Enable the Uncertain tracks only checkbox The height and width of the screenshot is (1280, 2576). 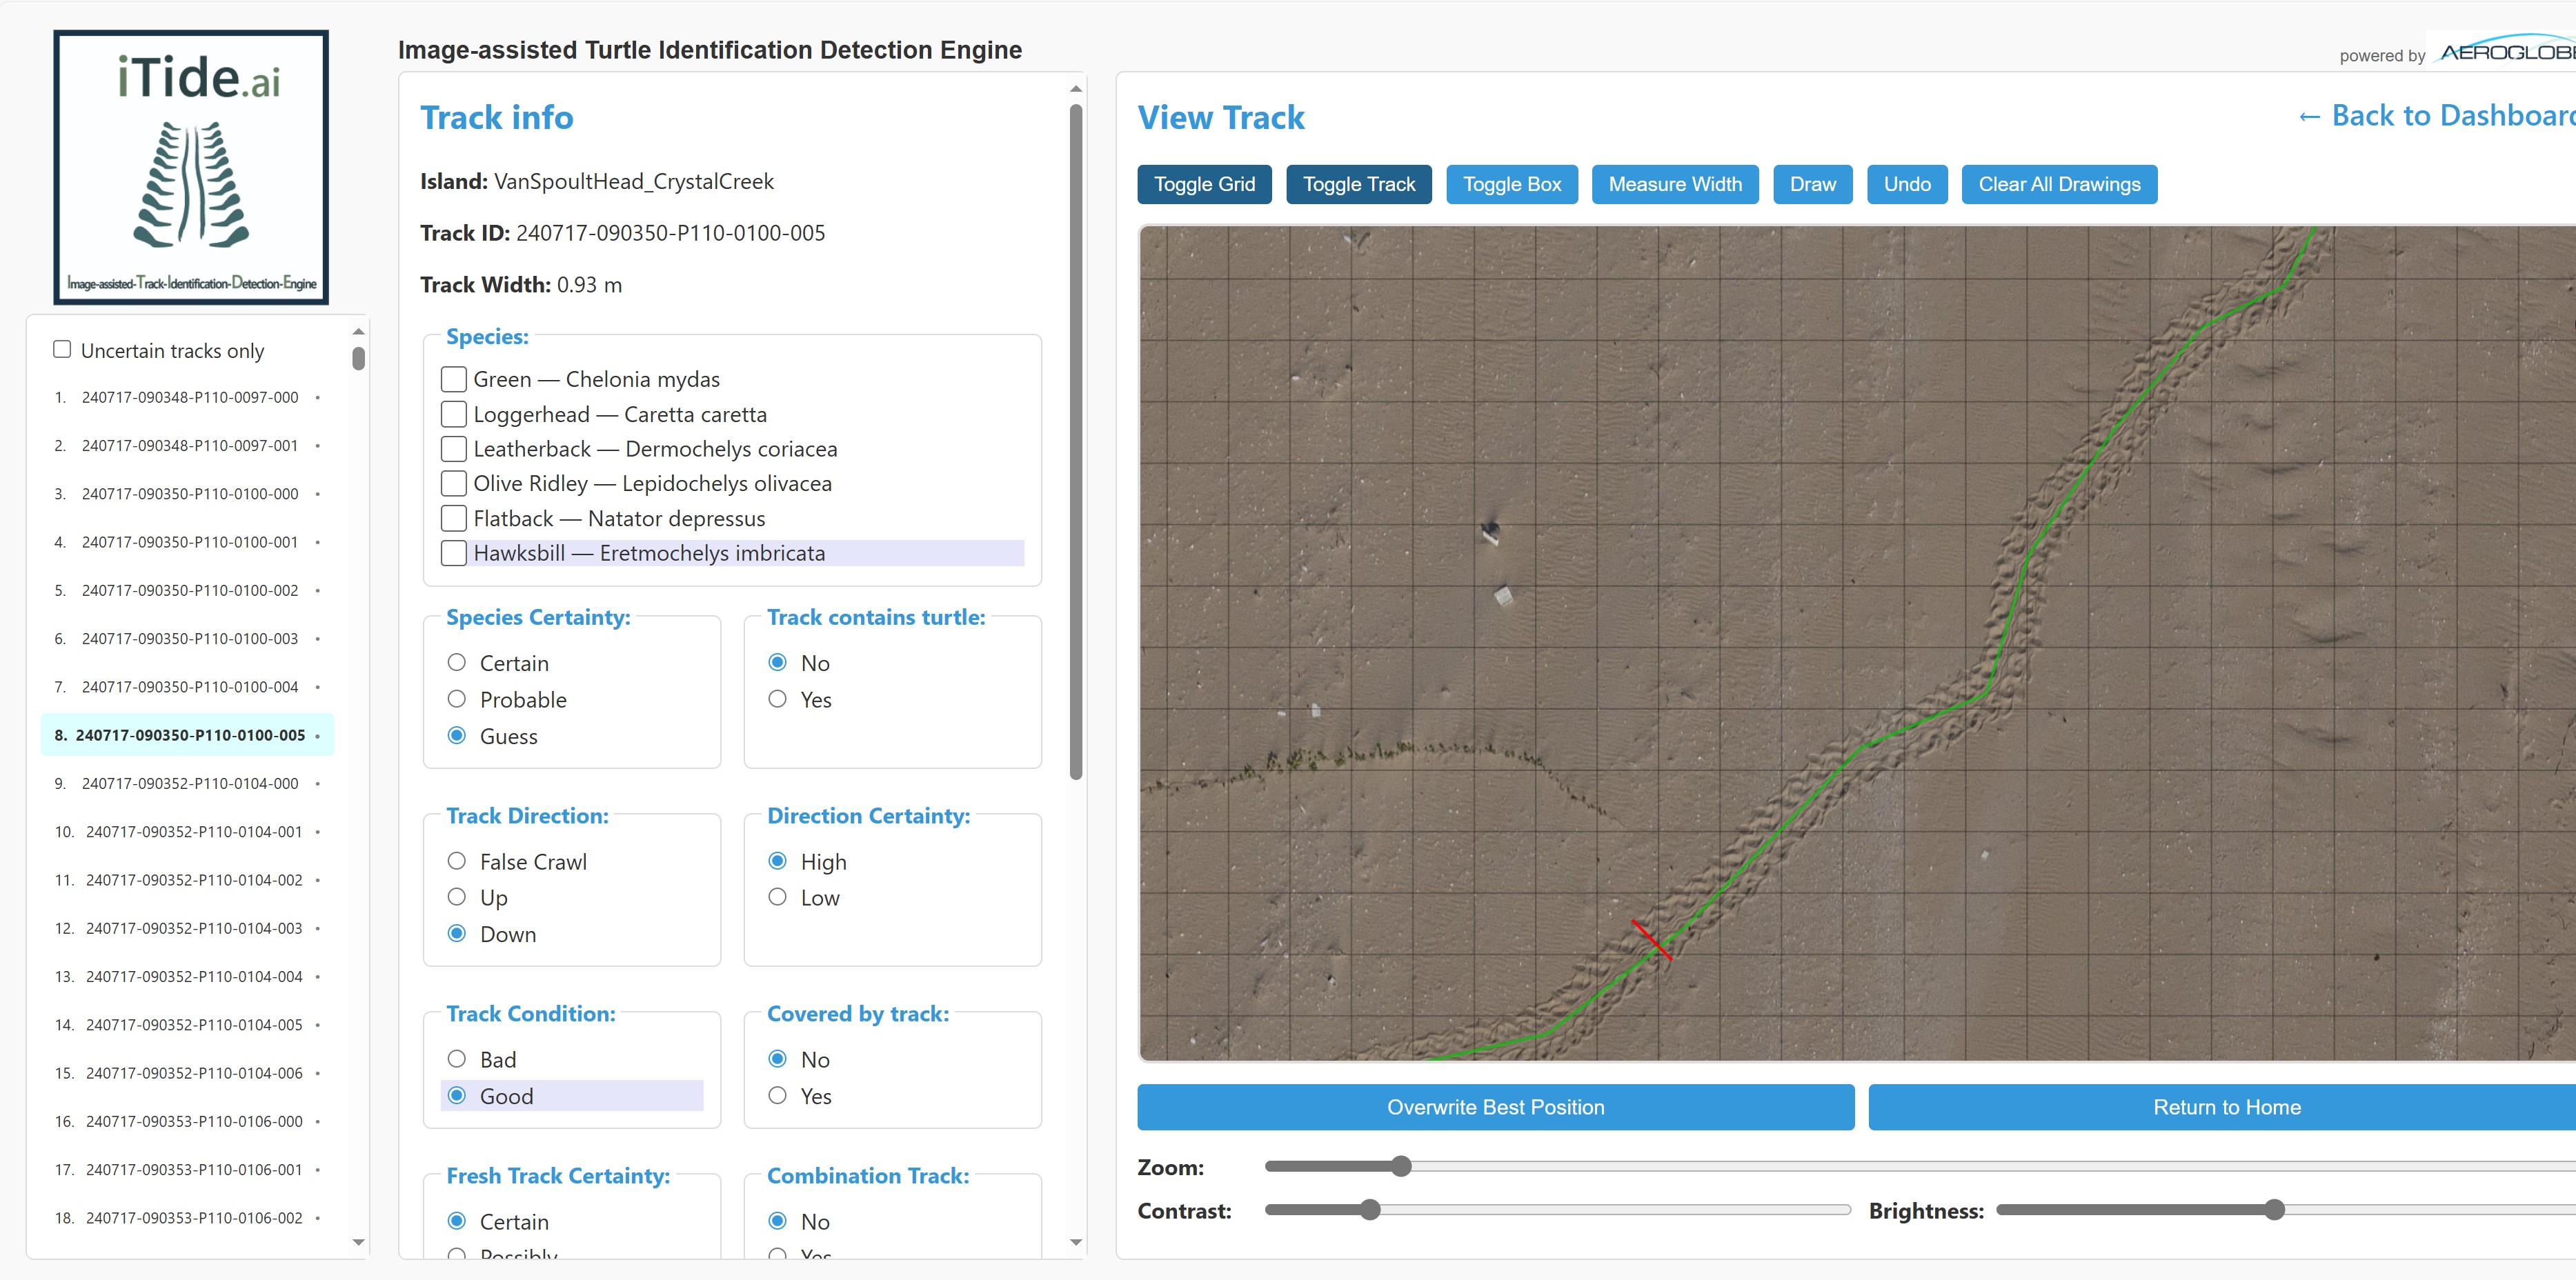pyautogui.click(x=62, y=349)
